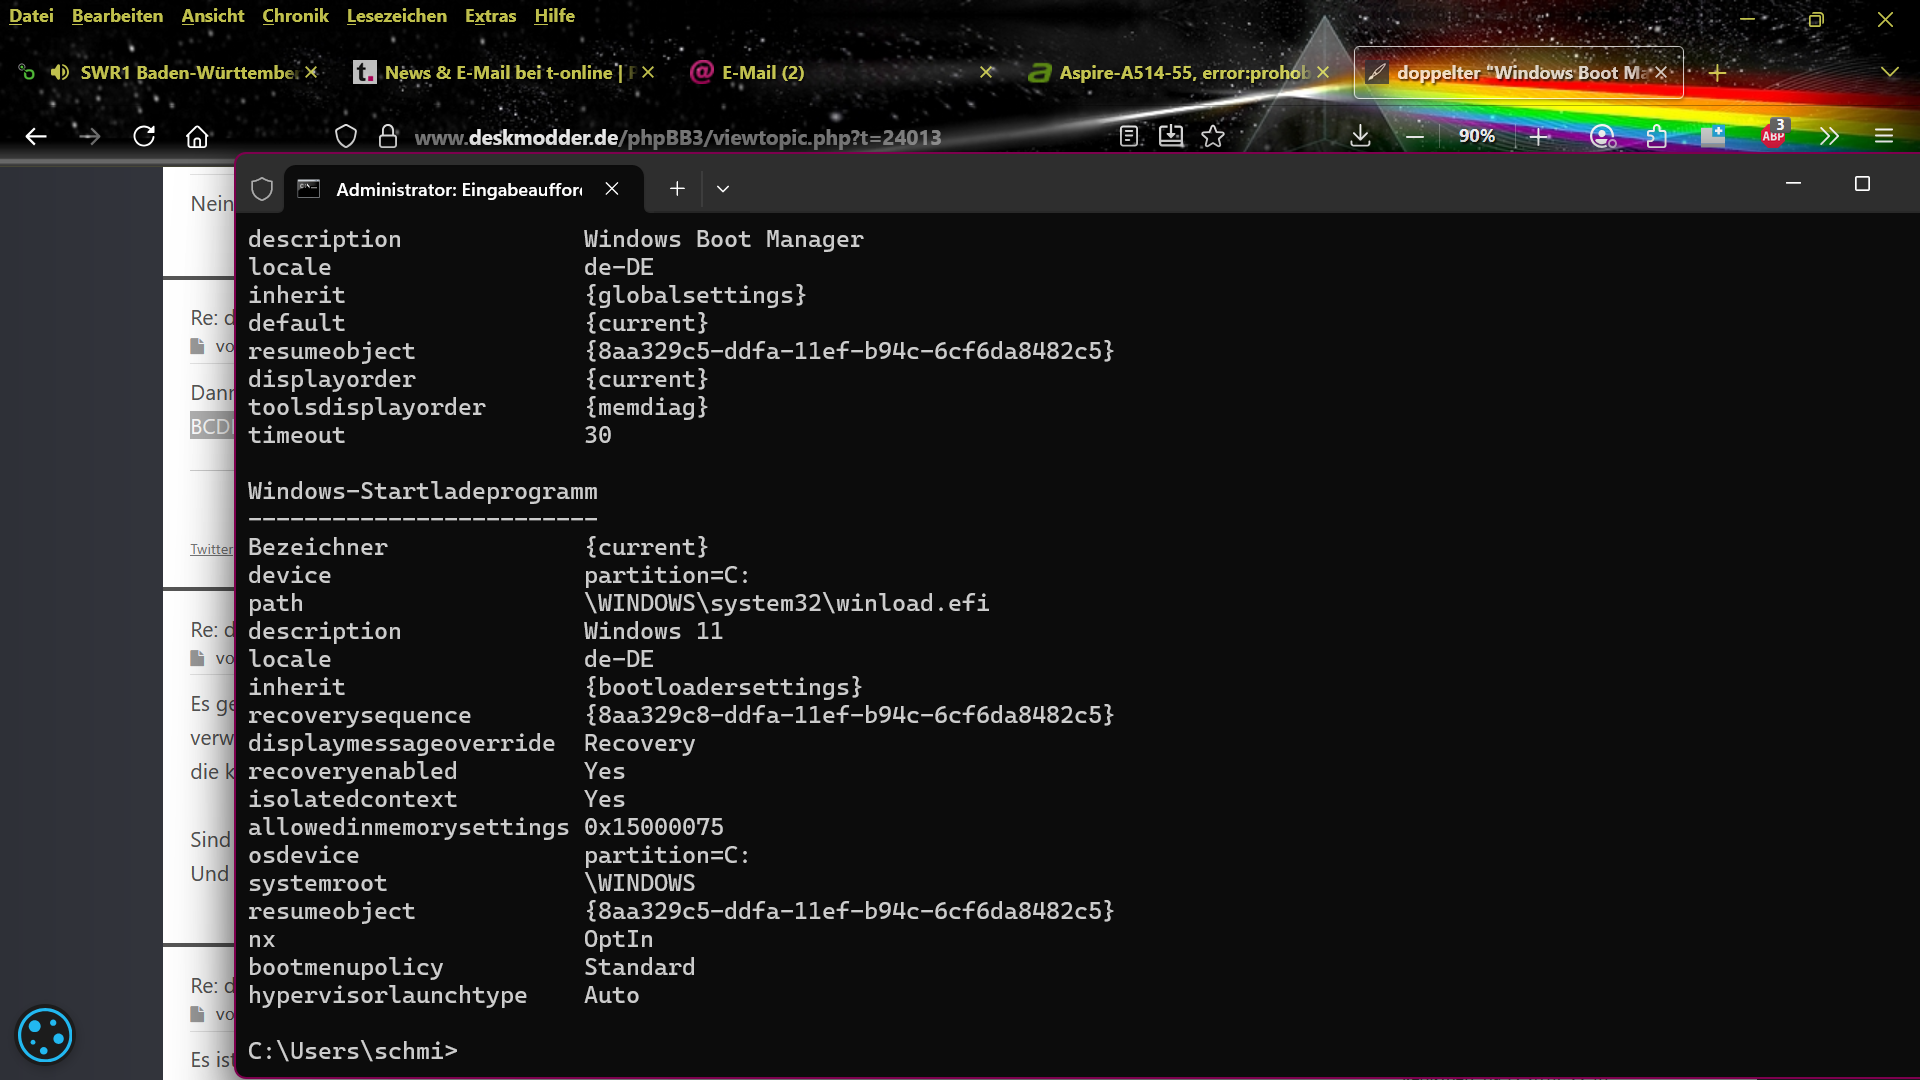Open the extensions puzzle-piece menu
The image size is (1920, 1080).
tap(1657, 136)
